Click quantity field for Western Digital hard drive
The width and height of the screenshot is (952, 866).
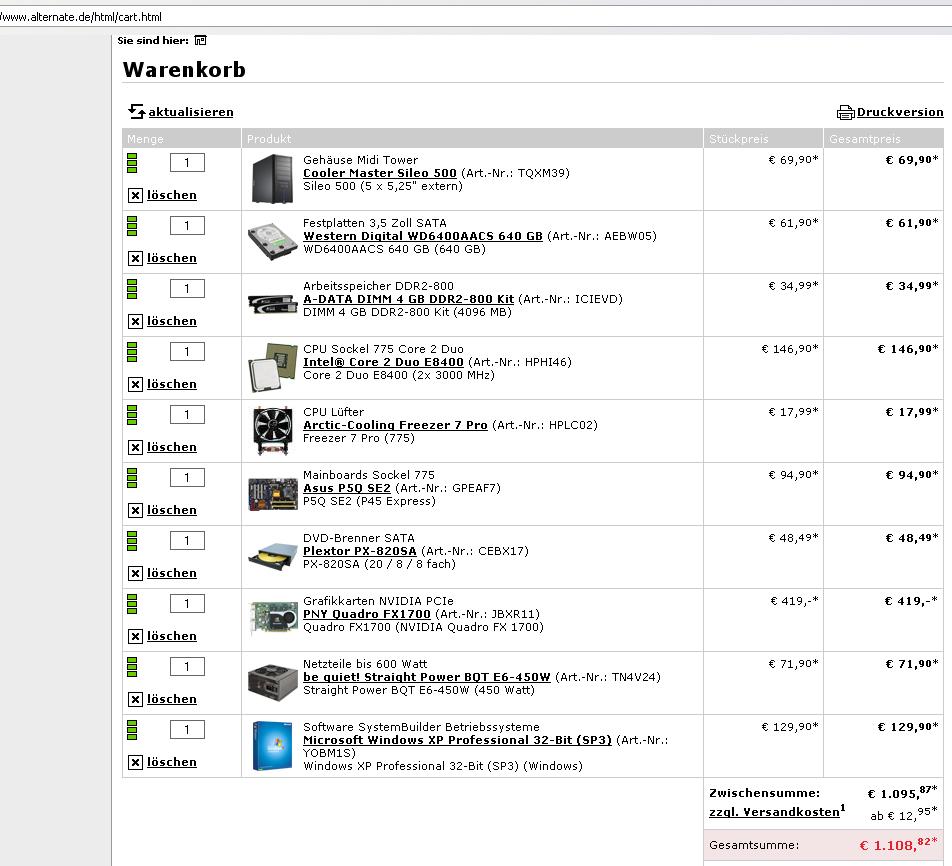click(x=187, y=226)
